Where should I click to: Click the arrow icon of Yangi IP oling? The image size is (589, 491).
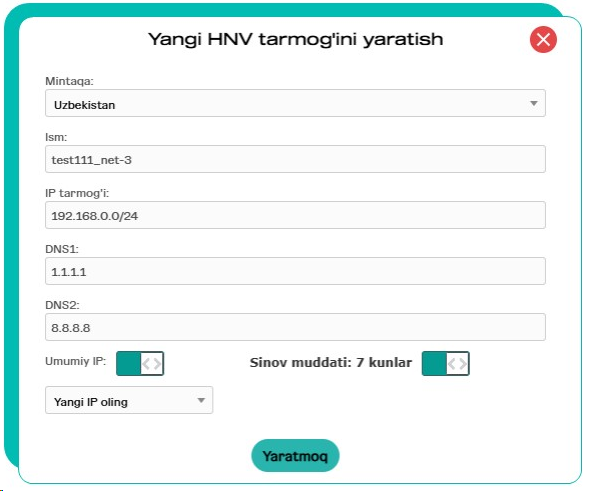pyautogui.click(x=201, y=400)
